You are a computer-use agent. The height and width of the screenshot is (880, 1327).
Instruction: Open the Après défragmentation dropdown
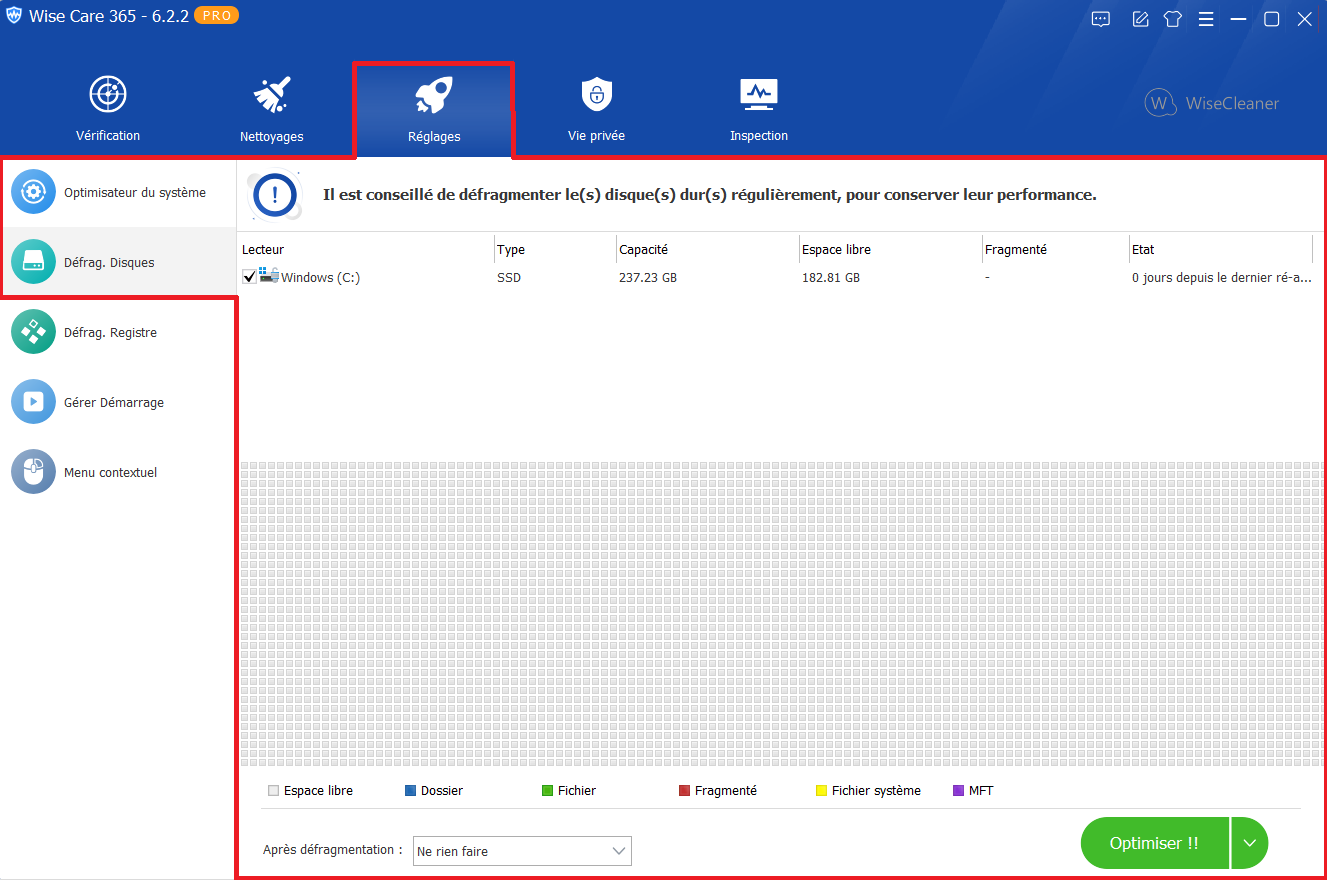pos(522,851)
